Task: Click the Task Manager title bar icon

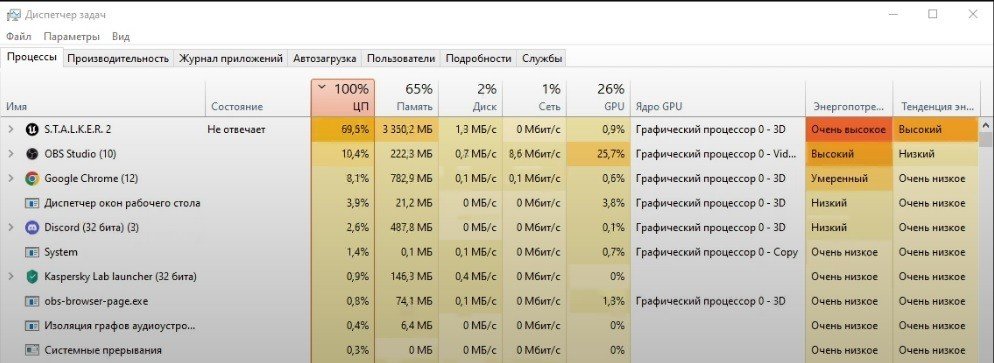Action: 12,15
